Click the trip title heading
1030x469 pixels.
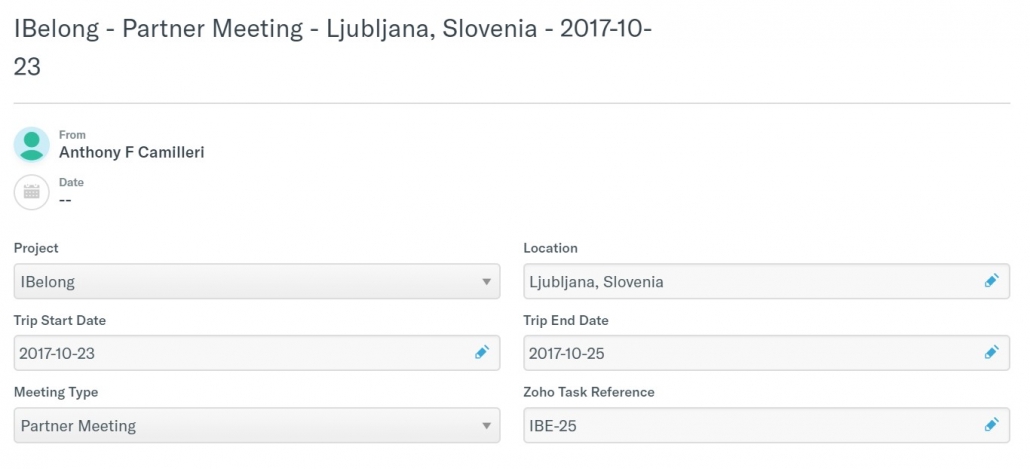click(x=332, y=48)
